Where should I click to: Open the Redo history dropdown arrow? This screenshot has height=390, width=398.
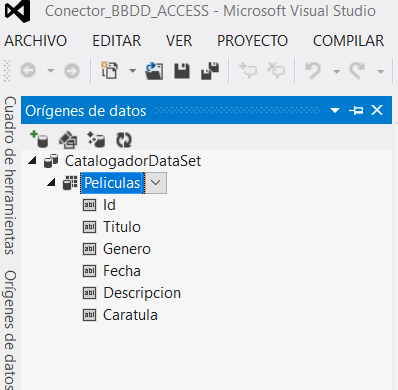[x=380, y=71]
